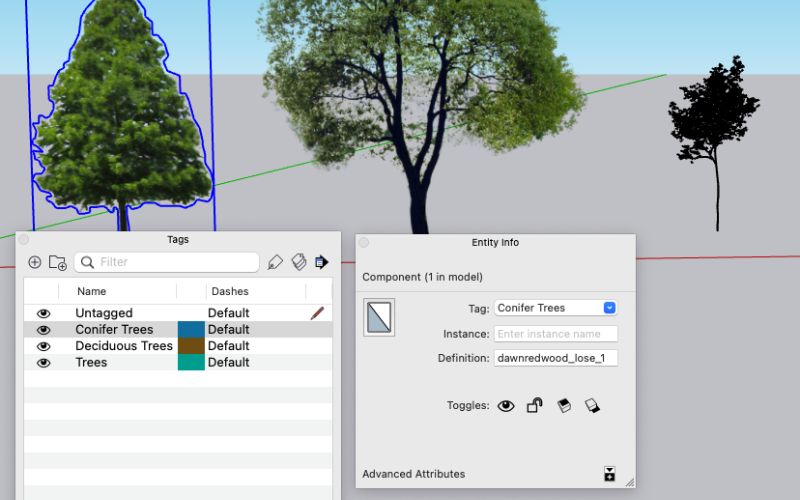
Task: Click the Add Tag Folder icon
Action: [x=58, y=262]
